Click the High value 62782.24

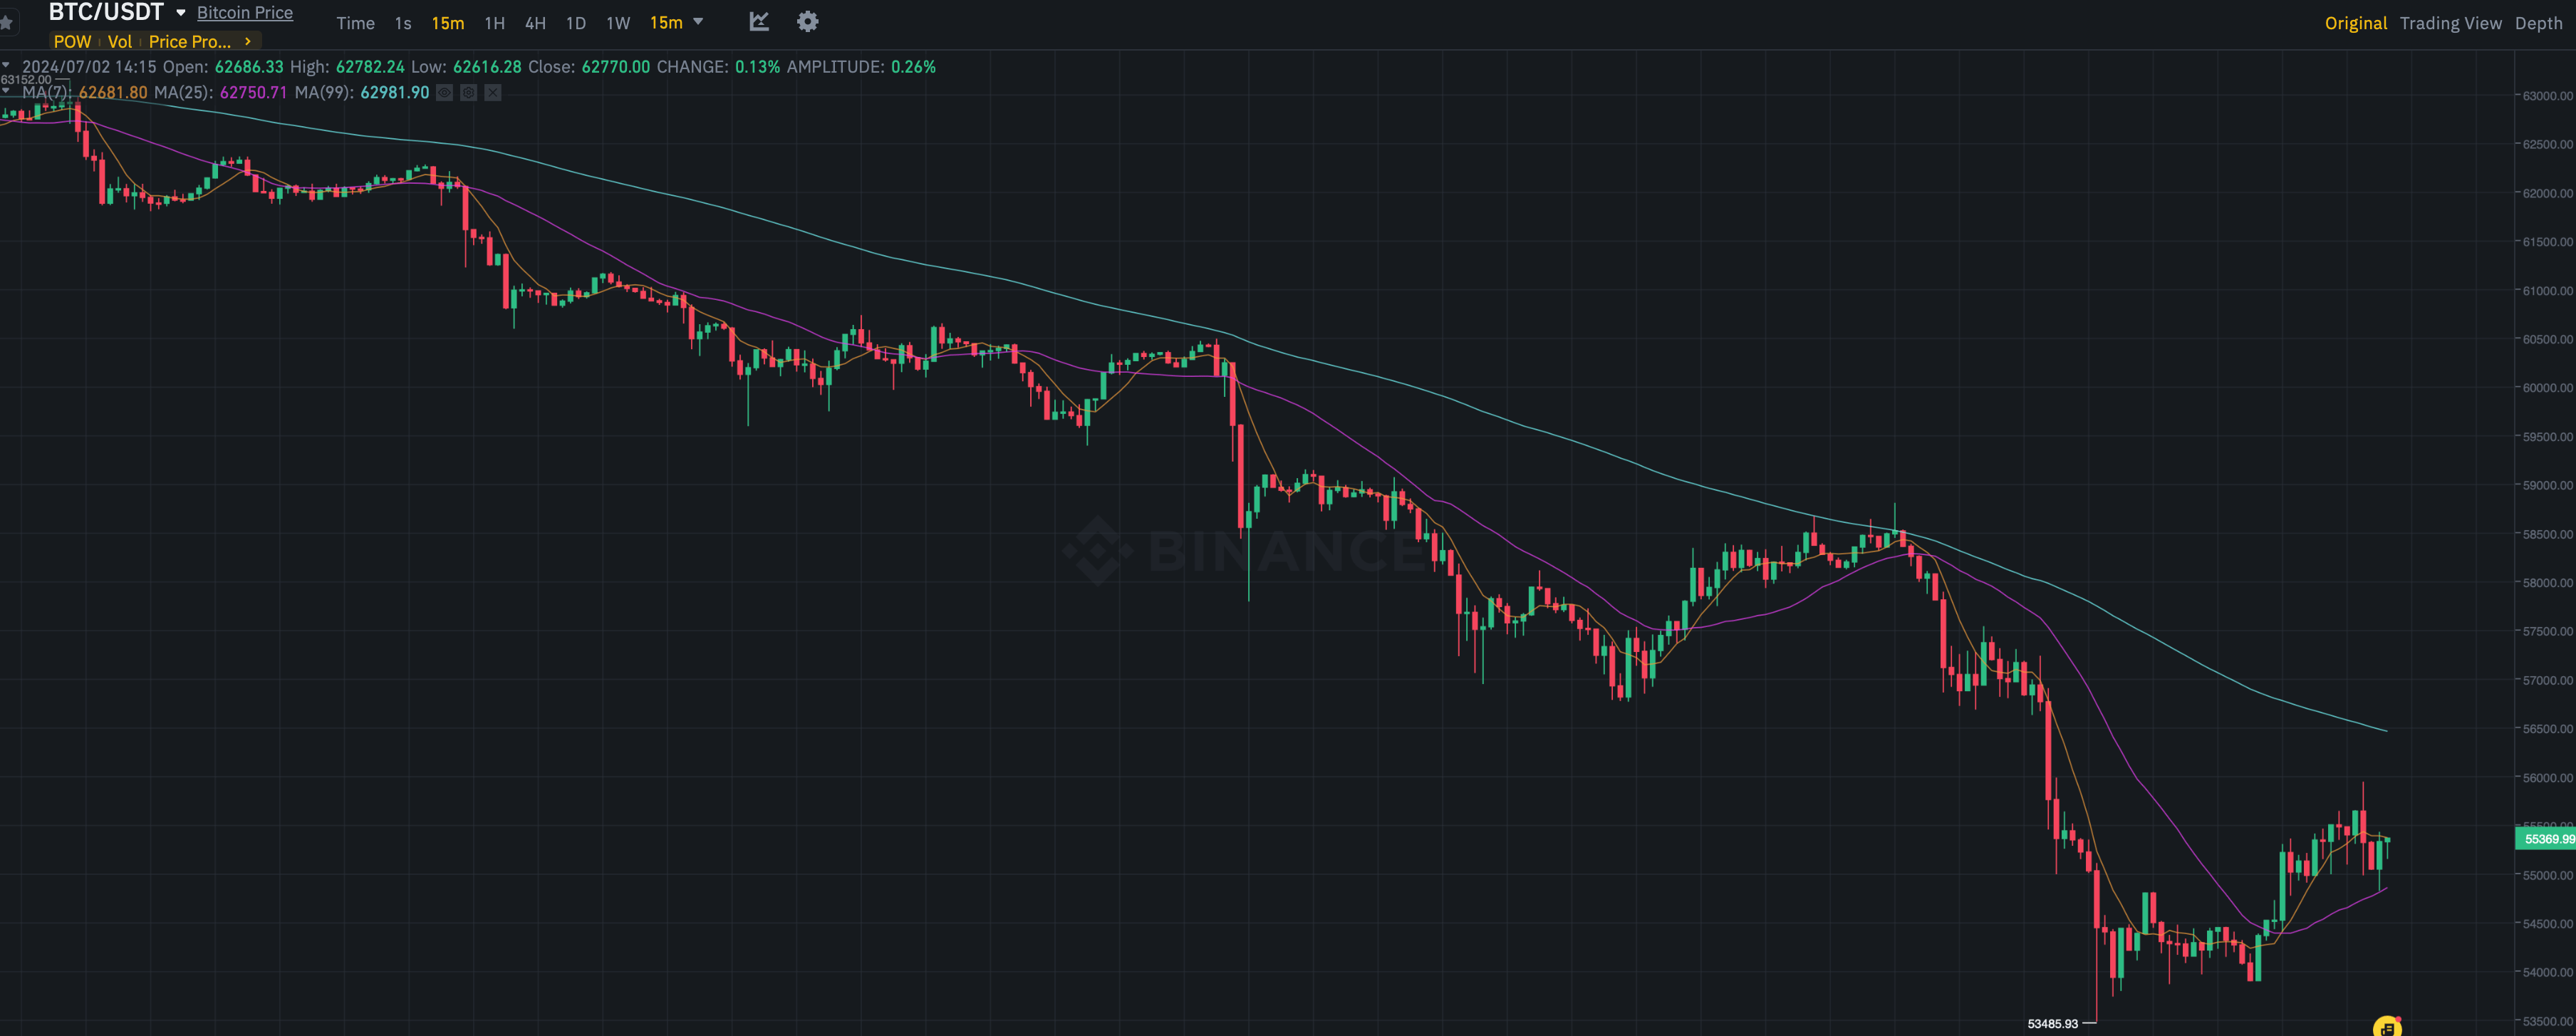click(x=370, y=67)
